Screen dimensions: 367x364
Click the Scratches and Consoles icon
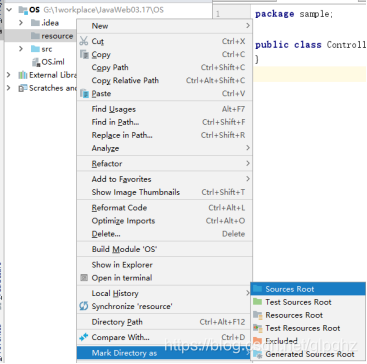pyautogui.click(x=23, y=88)
